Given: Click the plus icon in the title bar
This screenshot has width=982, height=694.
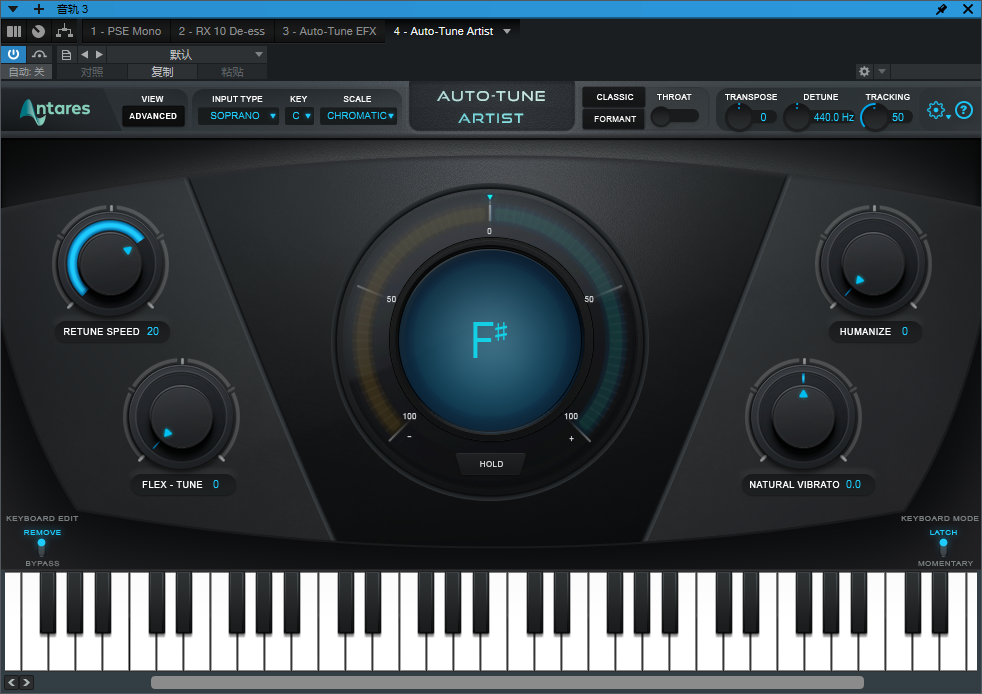Looking at the screenshot, I should [39, 9].
